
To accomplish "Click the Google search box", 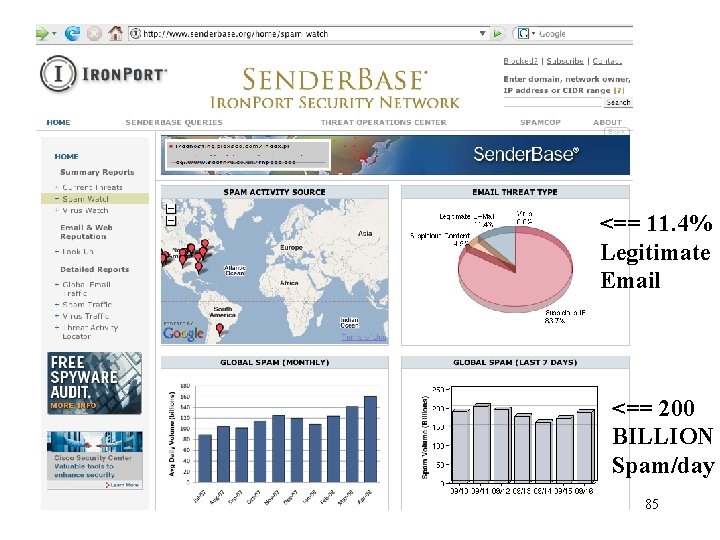I will (585, 34).
